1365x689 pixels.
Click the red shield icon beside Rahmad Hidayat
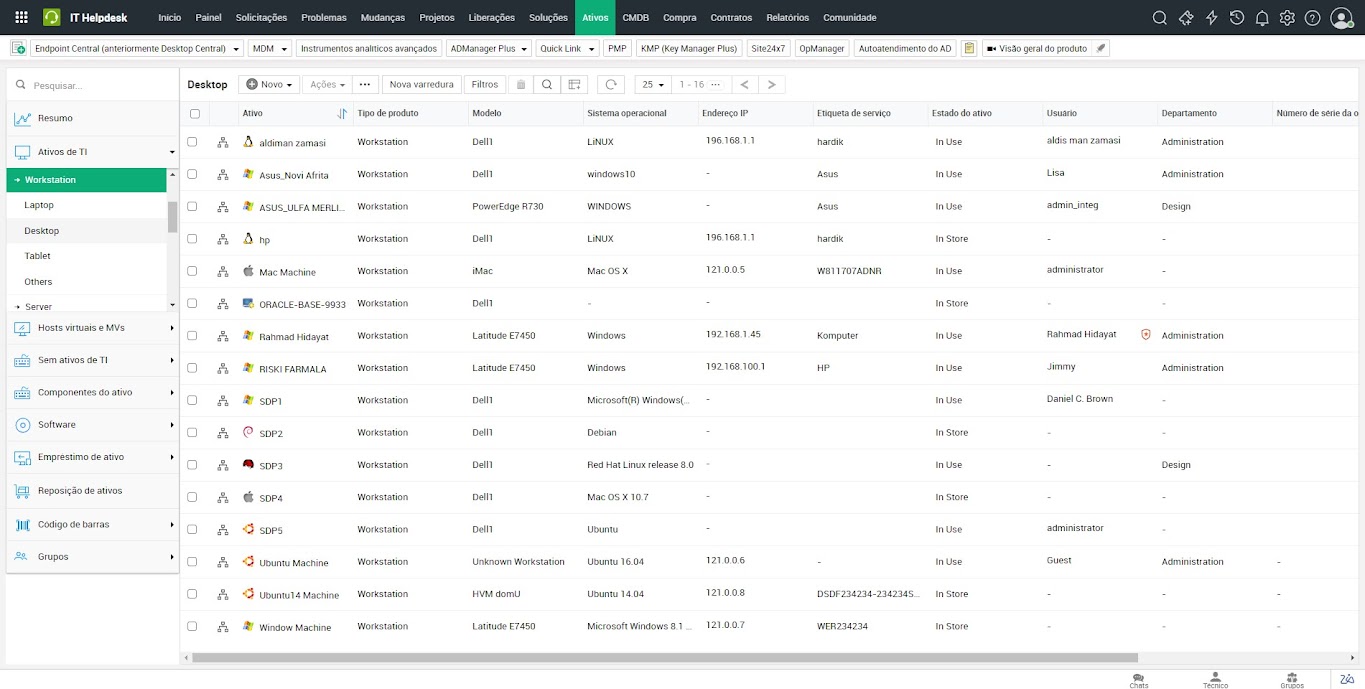[x=1146, y=335]
